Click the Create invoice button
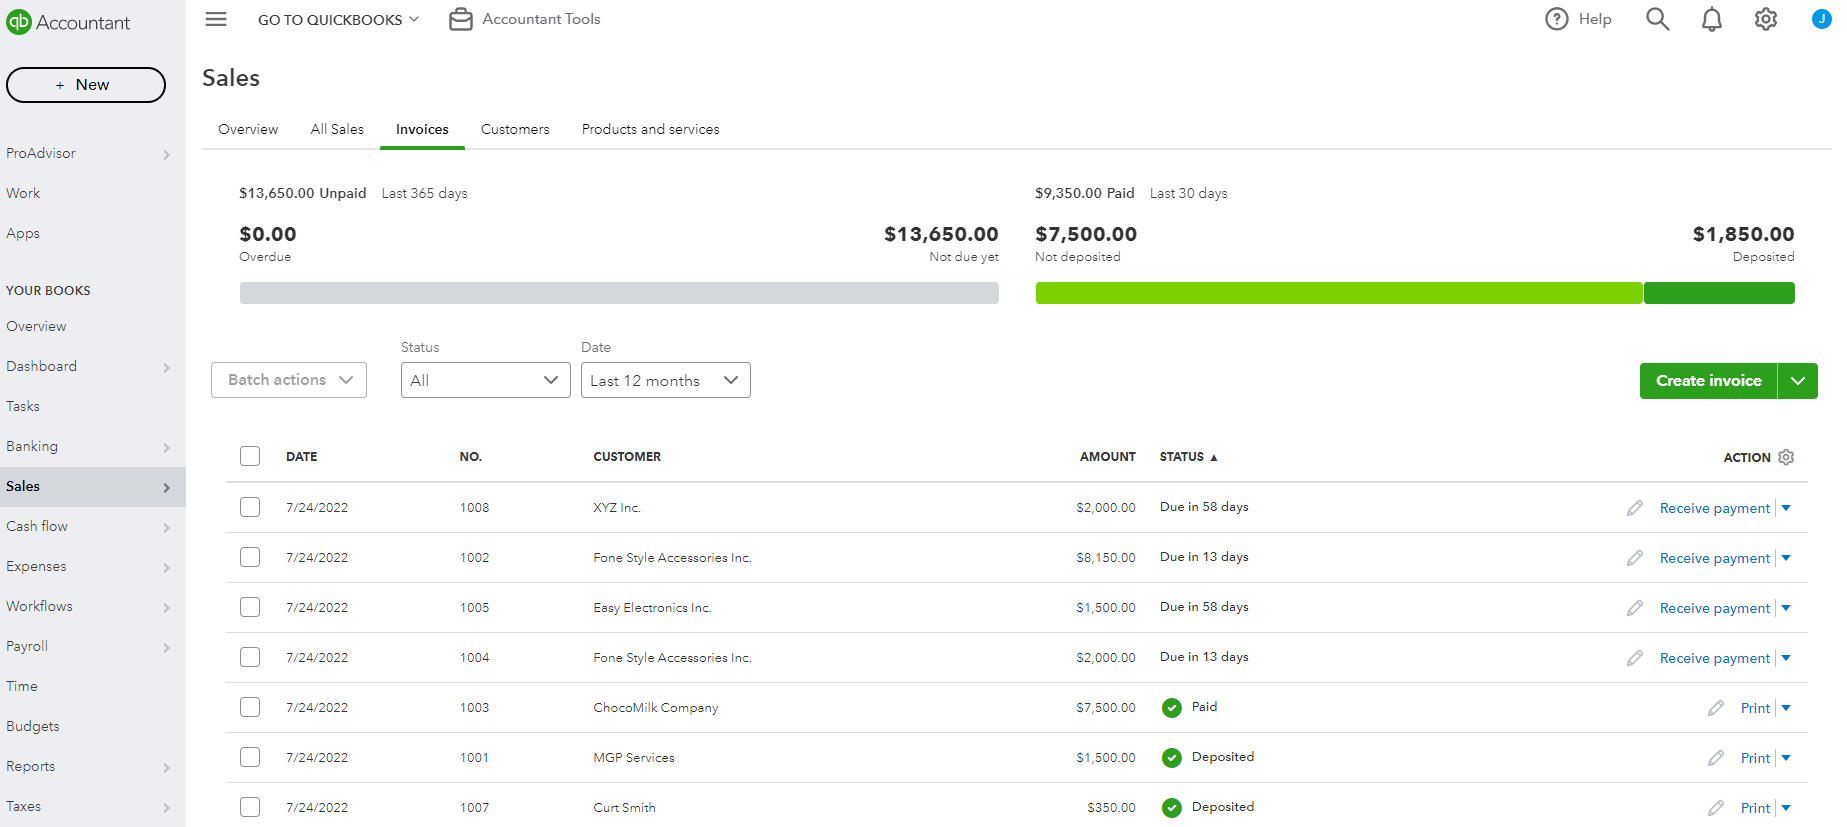 1708,381
